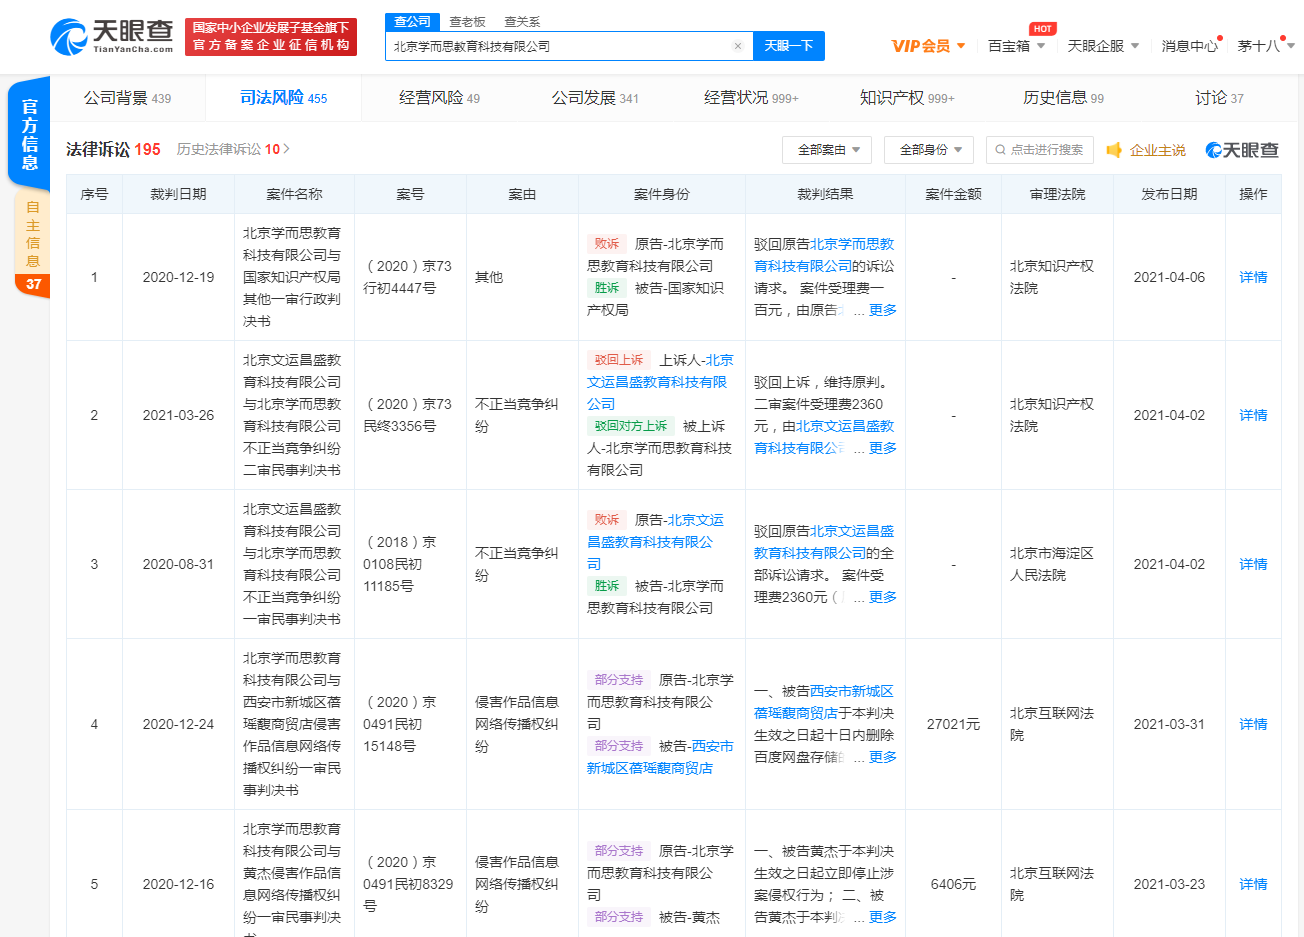Open the 全部案由 dropdown filter
Image resolution: width=1304 pixels, height=937 pixels.
(827, 150)
